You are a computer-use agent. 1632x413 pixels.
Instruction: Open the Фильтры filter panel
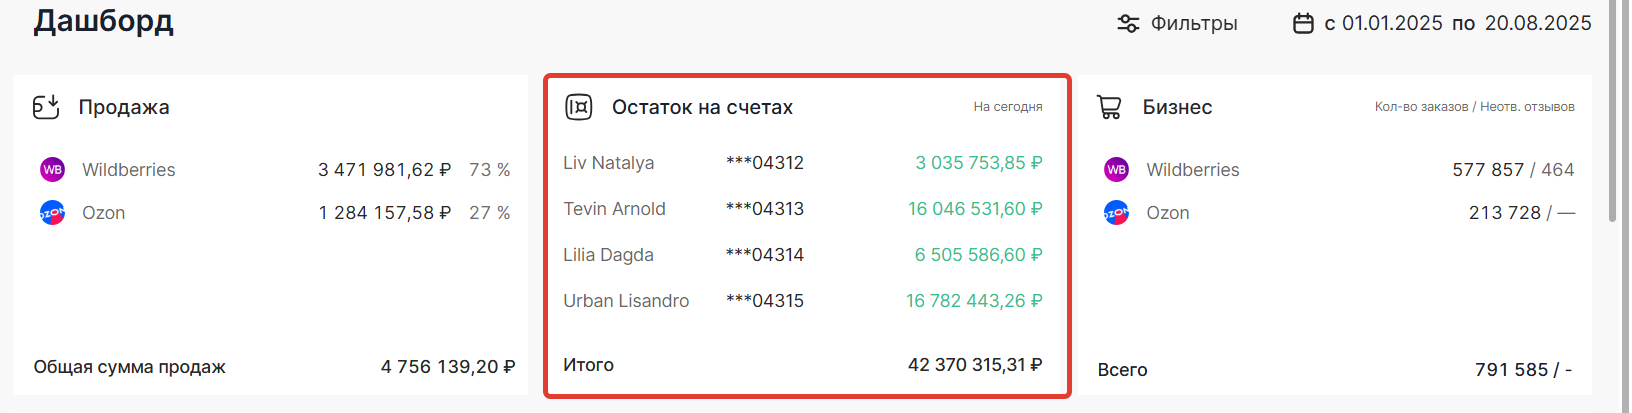(1193, 24)
